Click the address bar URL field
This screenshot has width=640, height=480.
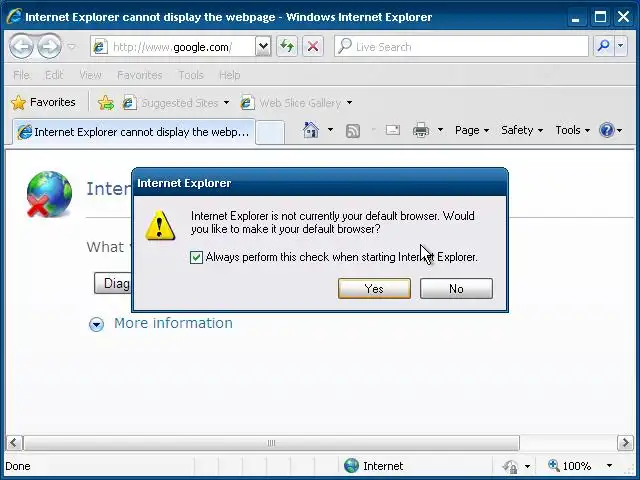pyautogui.click(x=173, y=47)
